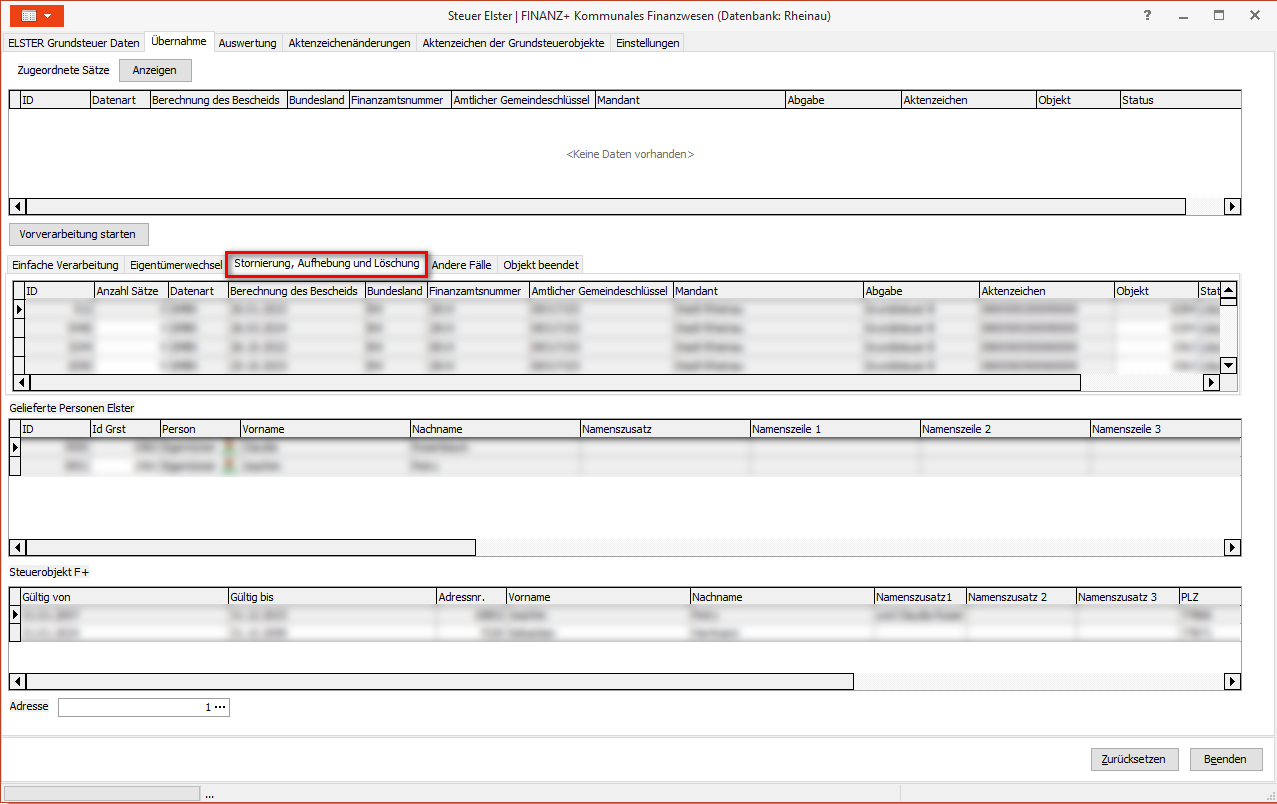Go to Aktenzeichen der Grundsteuerobjekte tab

(x=513, y=43)
